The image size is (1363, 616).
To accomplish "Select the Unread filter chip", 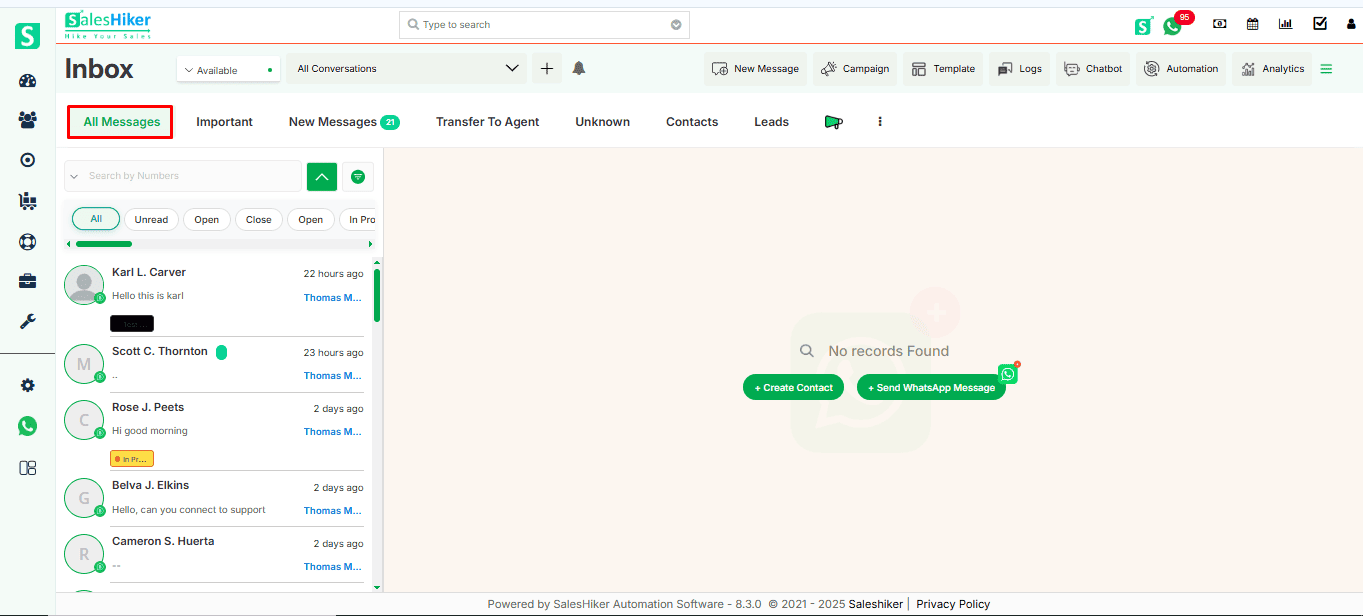I will (151, 220).
